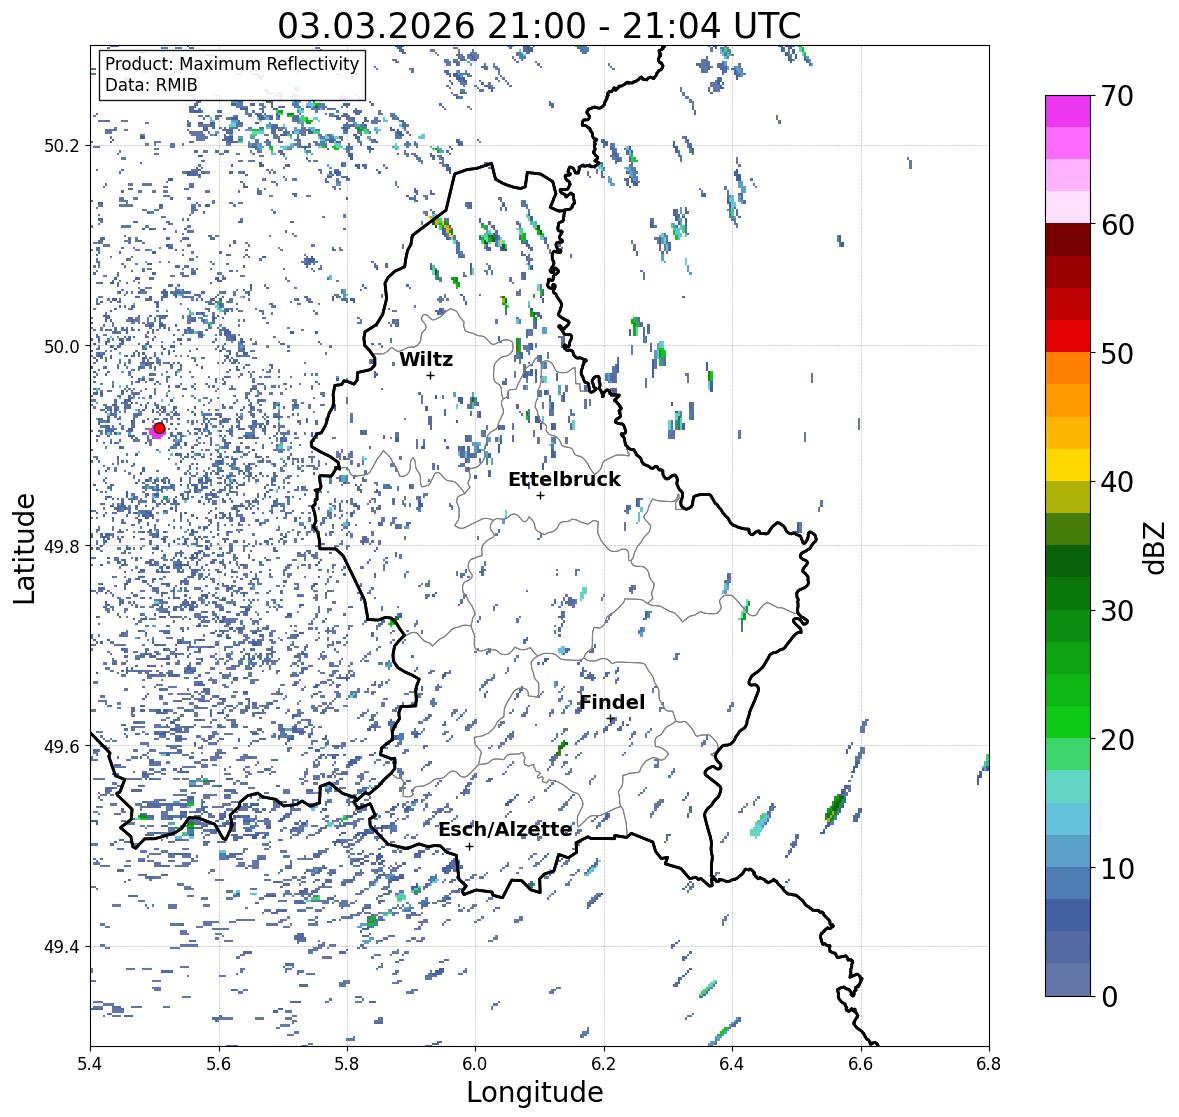Click the Latitude axis label
Screen dimensions: 1179x1117
tap(24, 548)
